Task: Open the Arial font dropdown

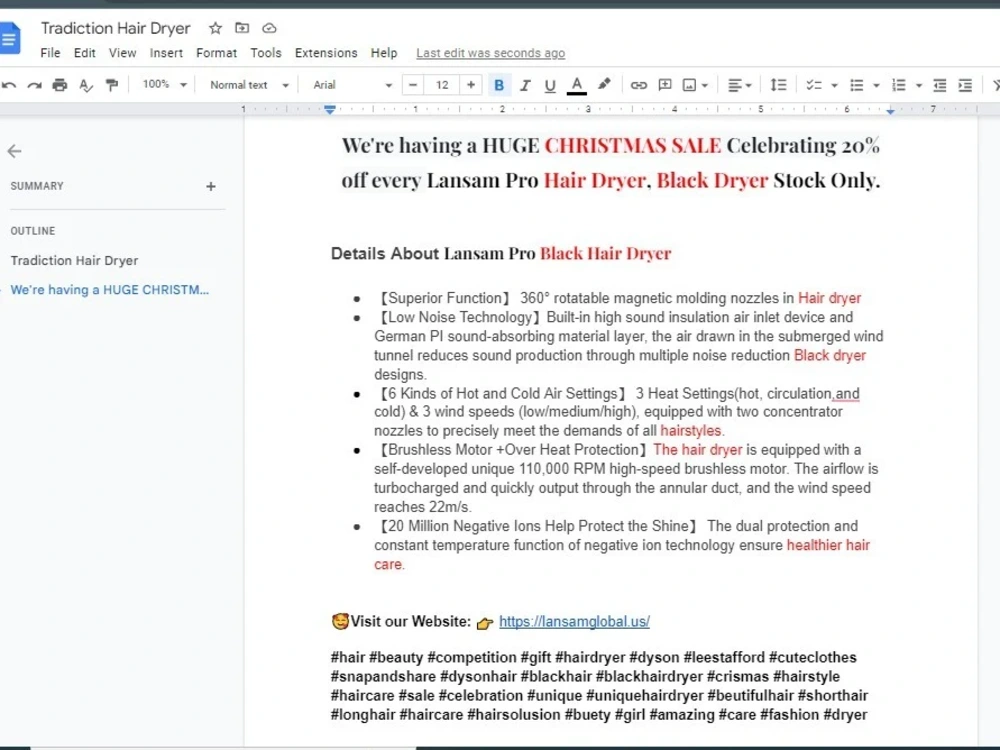Action: point(352,85)
